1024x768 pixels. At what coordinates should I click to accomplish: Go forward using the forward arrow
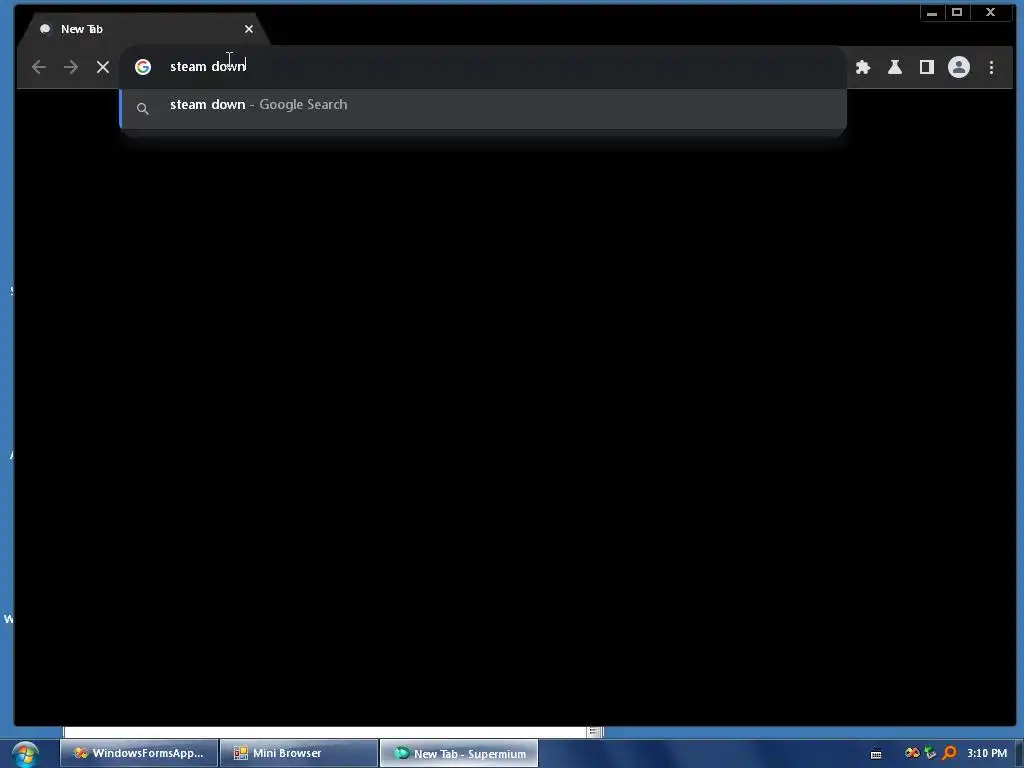pyautogui.click(x=71, y=67)
